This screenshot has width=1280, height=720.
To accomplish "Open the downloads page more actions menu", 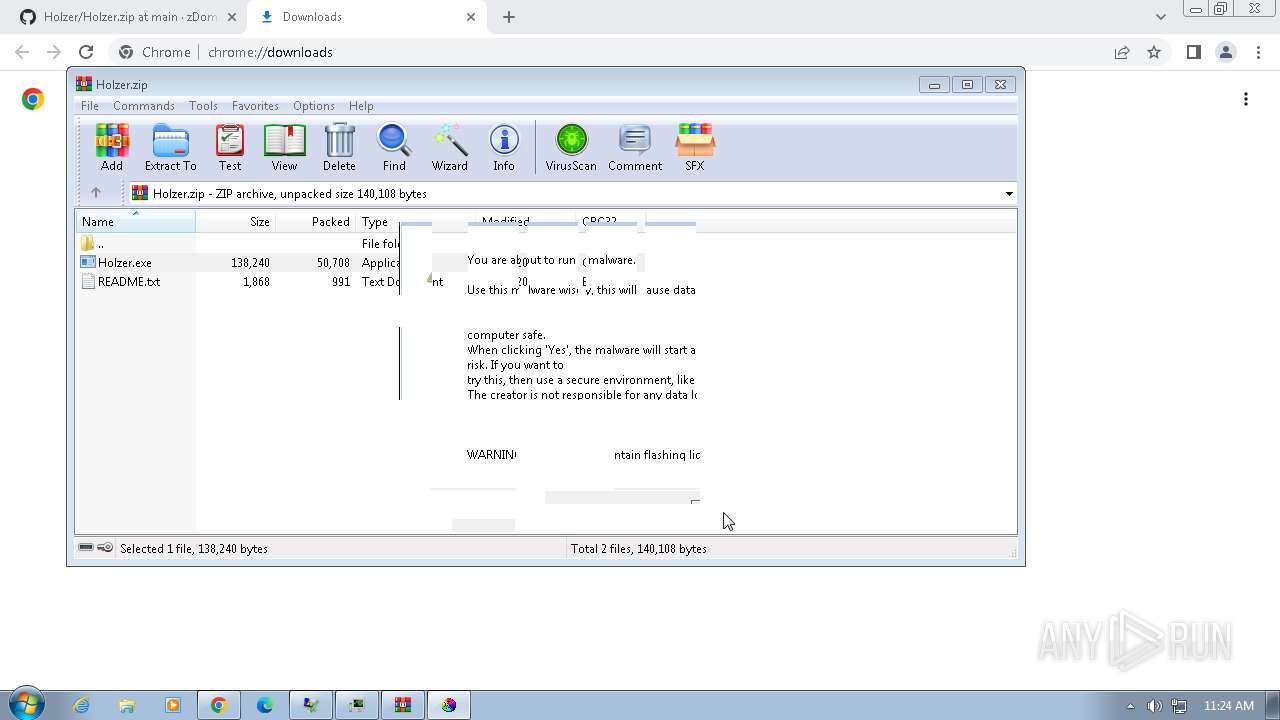I will click(x=1246, y=99).
